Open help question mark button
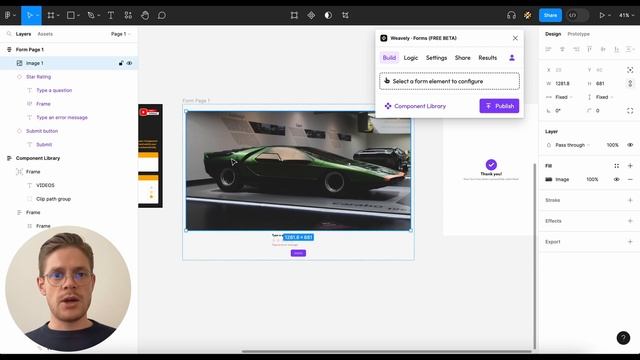The image size is (640, 360). coord(623,338)
